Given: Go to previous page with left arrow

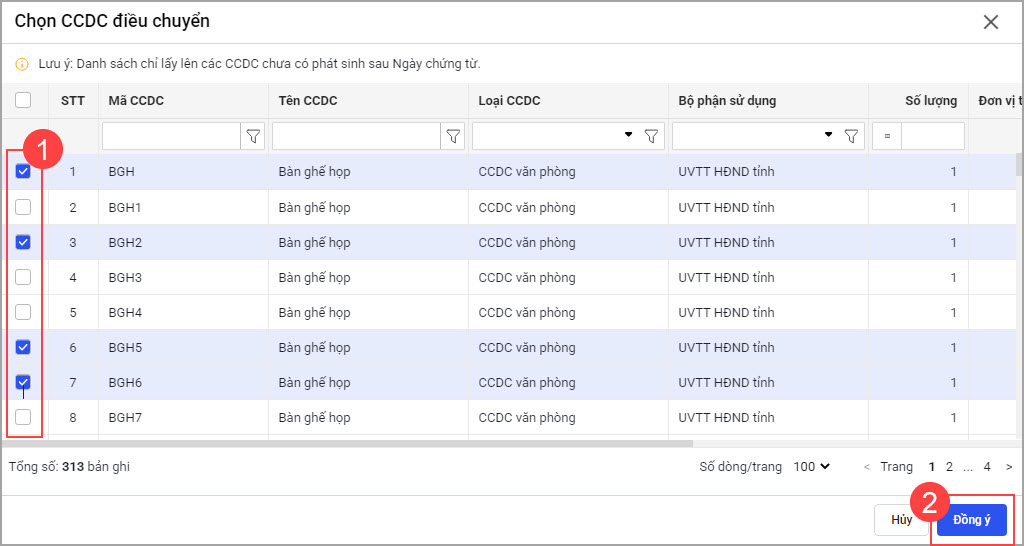Looking at the screenshot, I should tap(867, 467).
